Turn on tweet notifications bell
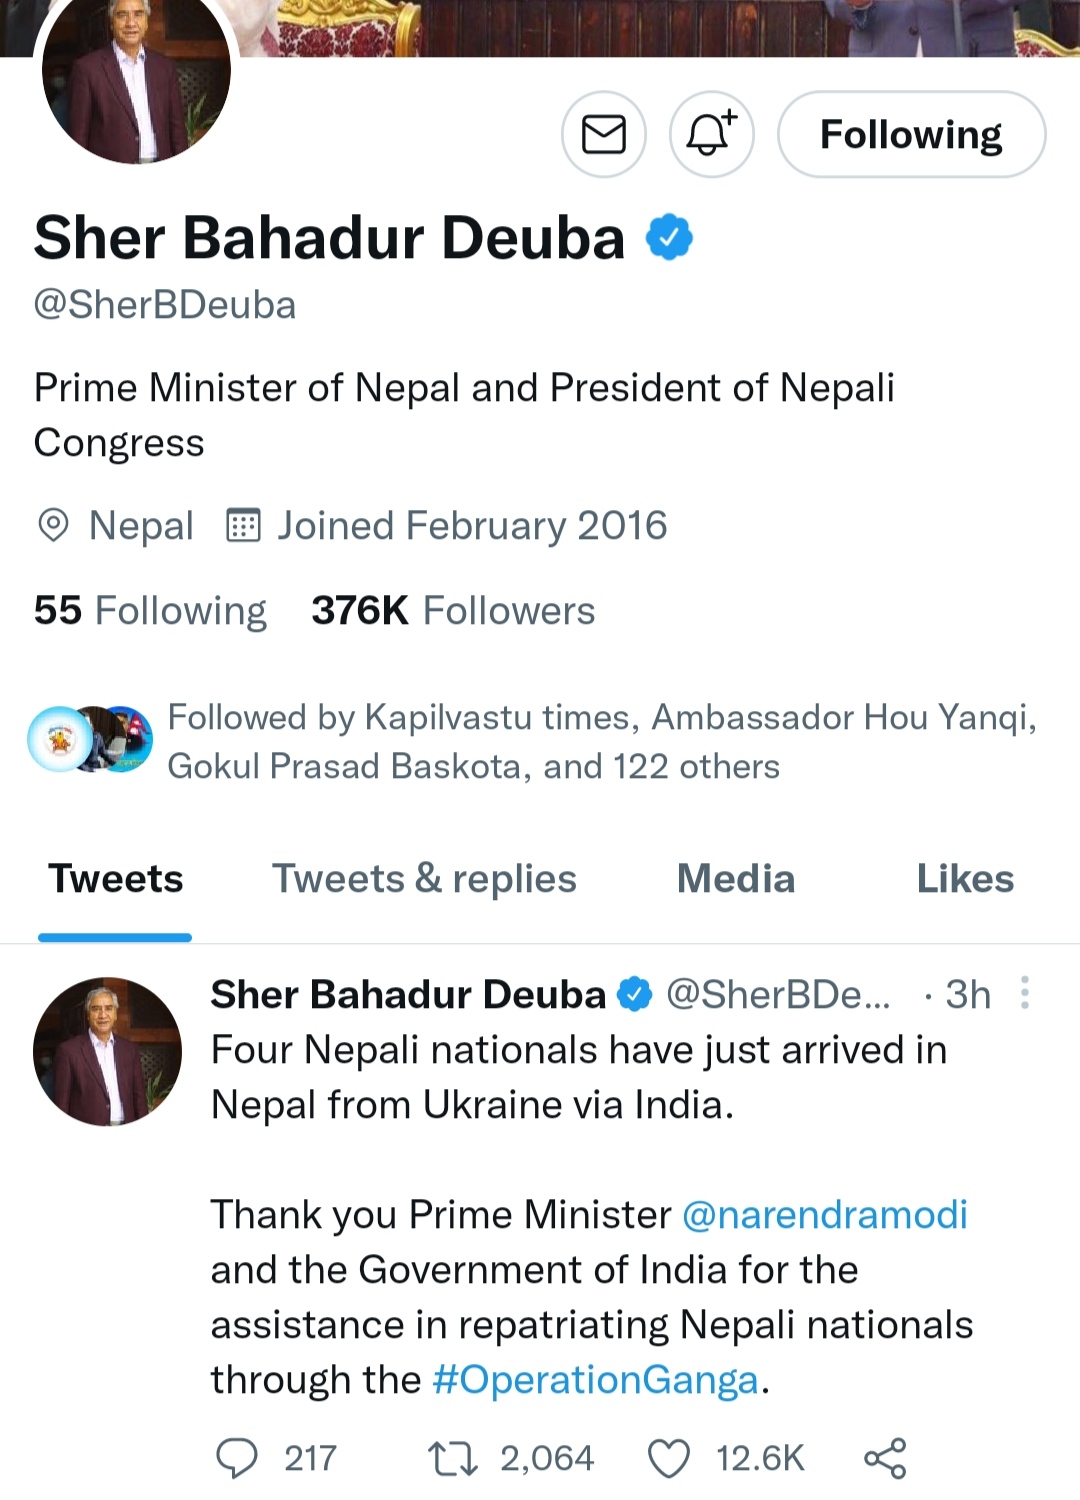This screenshot has width=1080, height=1500. 710,134
